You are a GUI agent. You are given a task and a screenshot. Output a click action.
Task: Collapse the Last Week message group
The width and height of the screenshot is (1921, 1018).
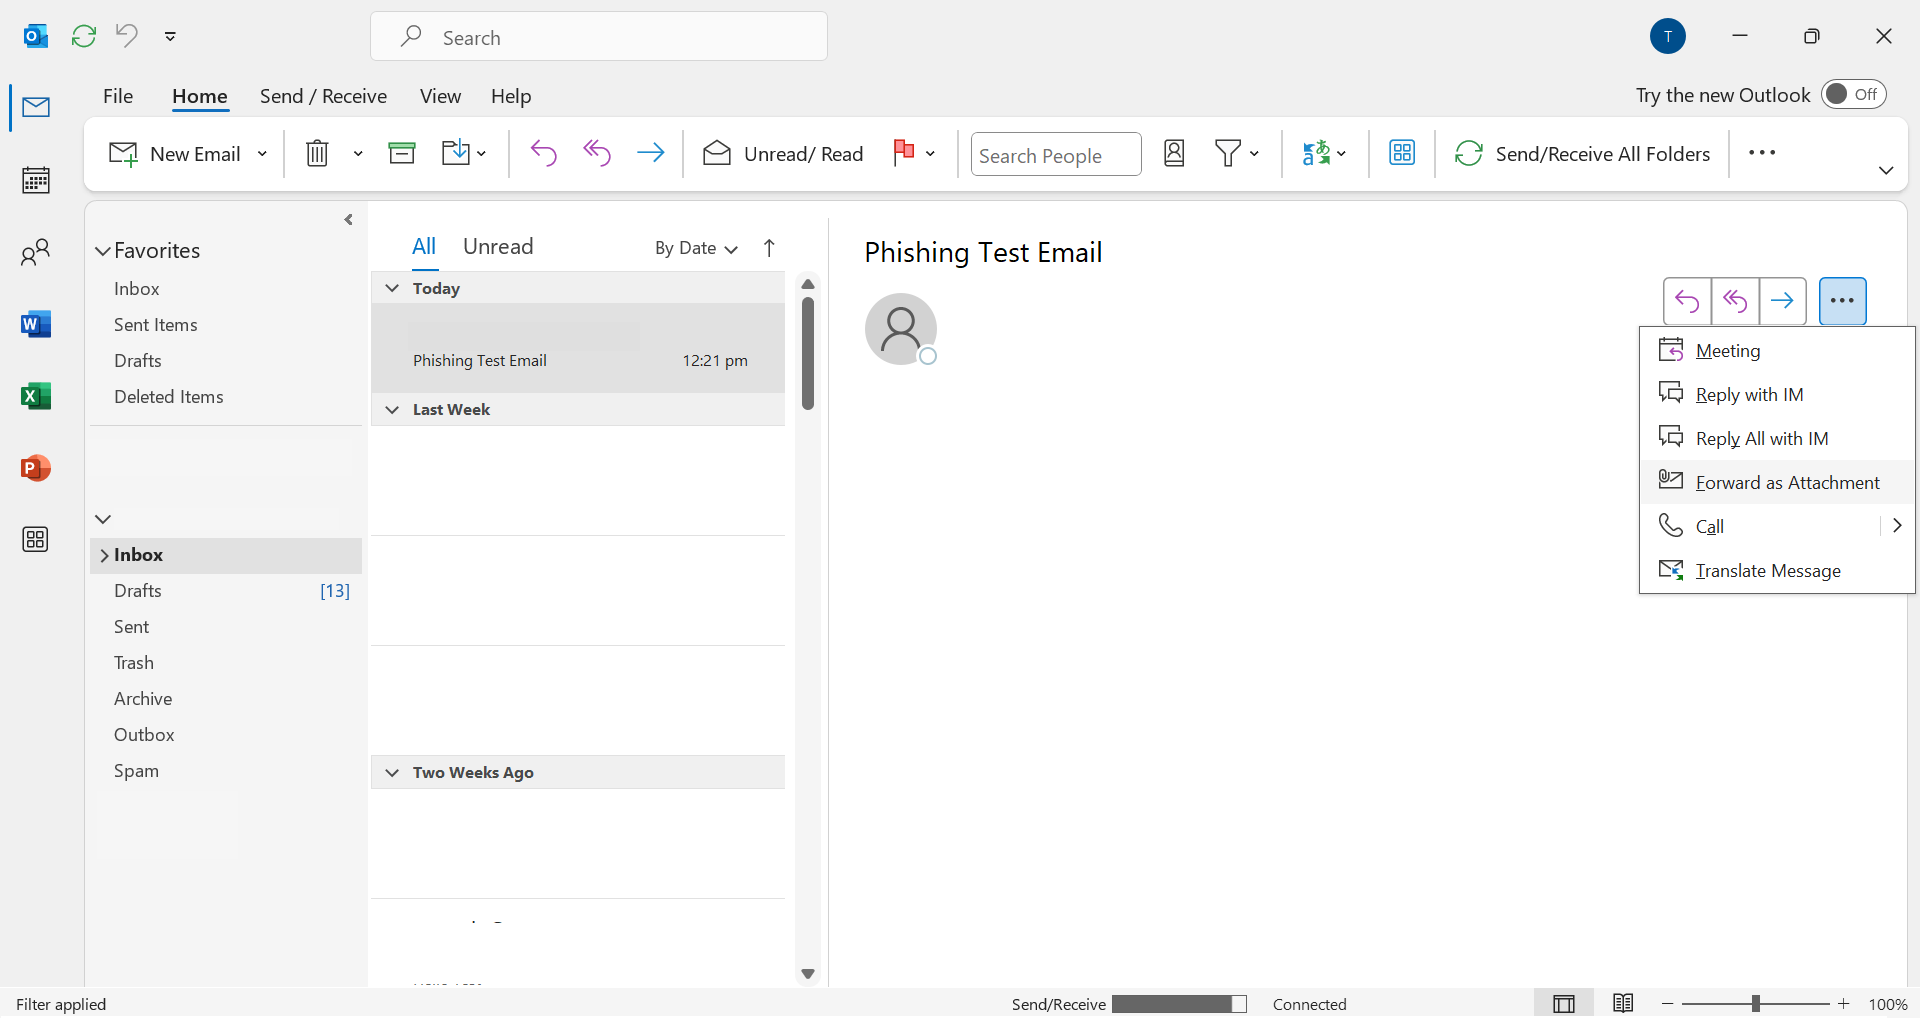(392, 410)
